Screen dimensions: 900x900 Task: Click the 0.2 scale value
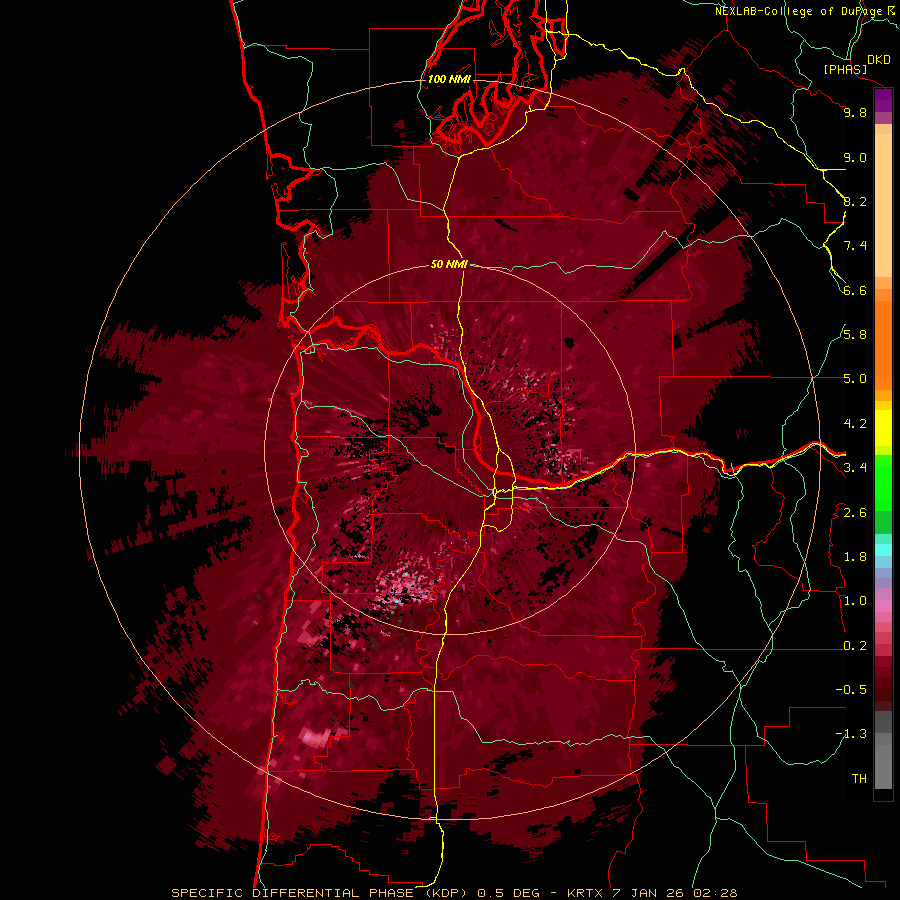click(855, 646)
